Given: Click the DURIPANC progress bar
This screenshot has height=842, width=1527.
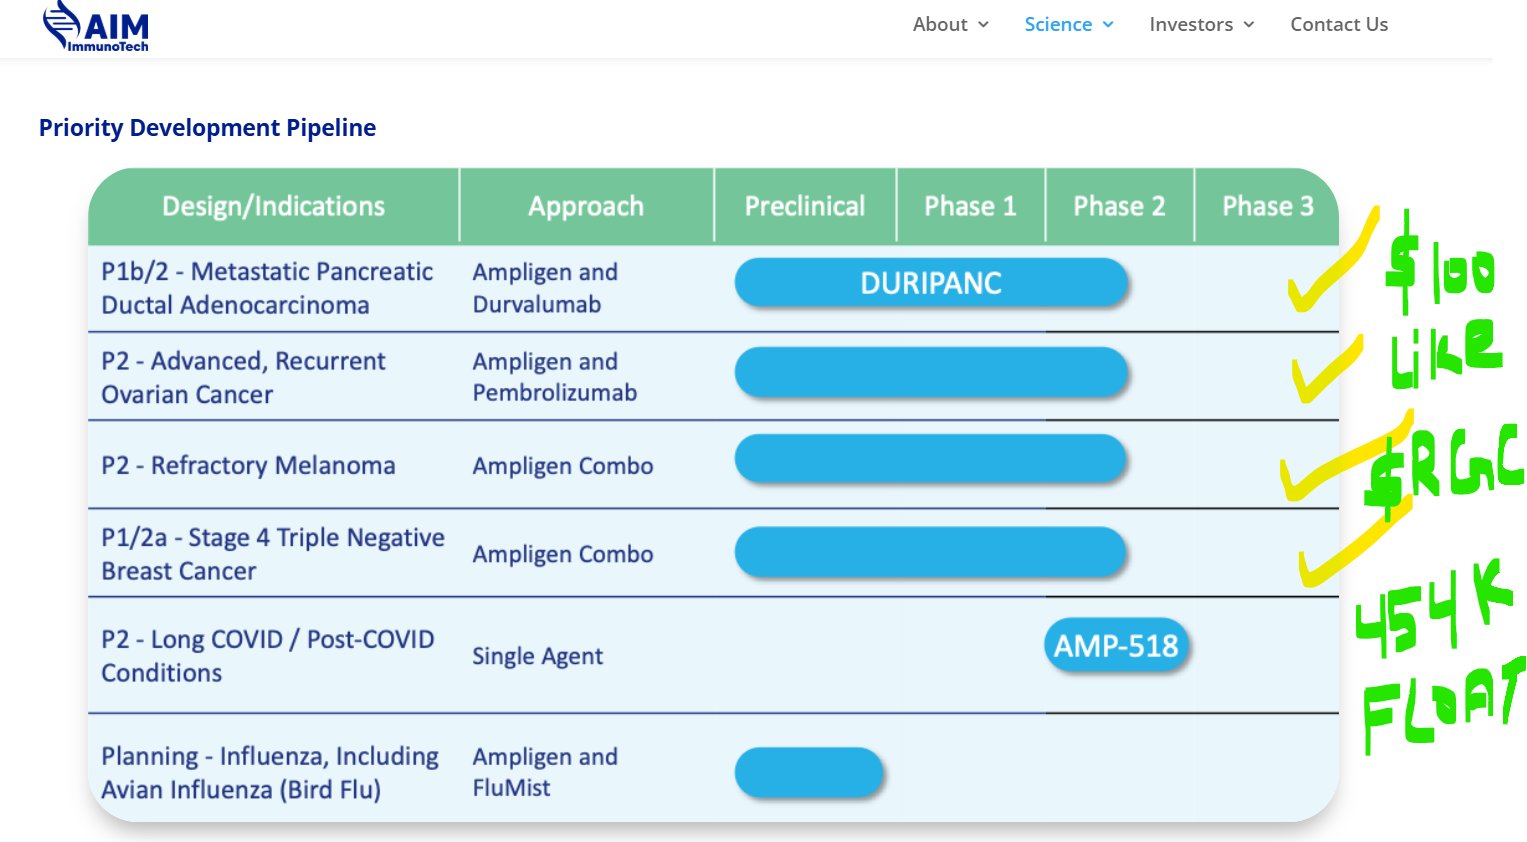Looking at the screenshot, I should click(931, 283).
